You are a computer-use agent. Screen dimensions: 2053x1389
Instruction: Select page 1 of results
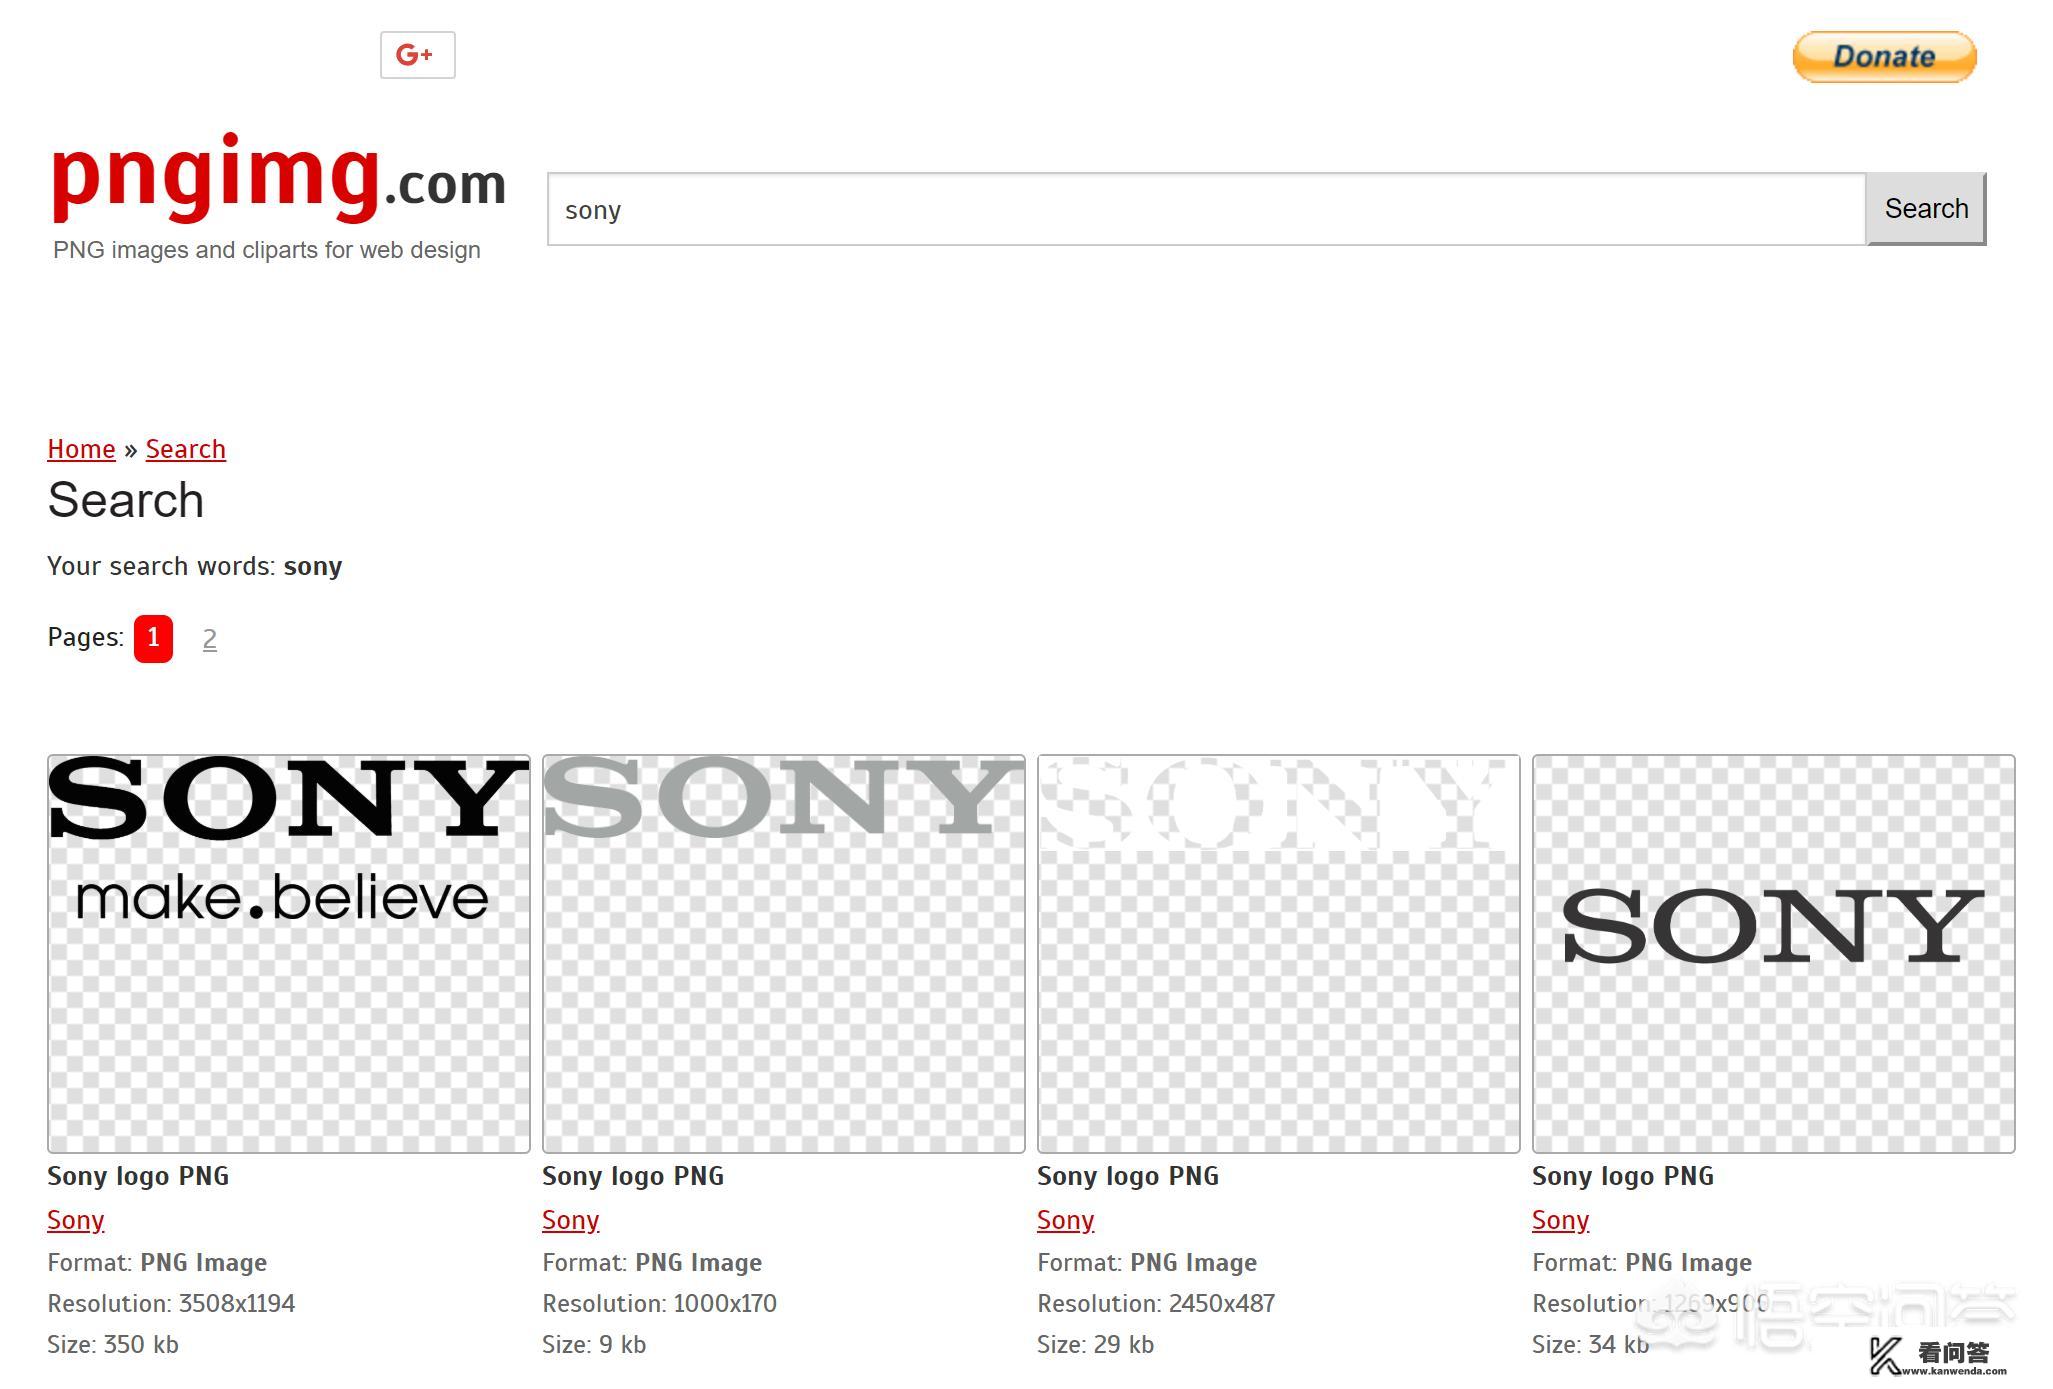[x=153, y=637]
